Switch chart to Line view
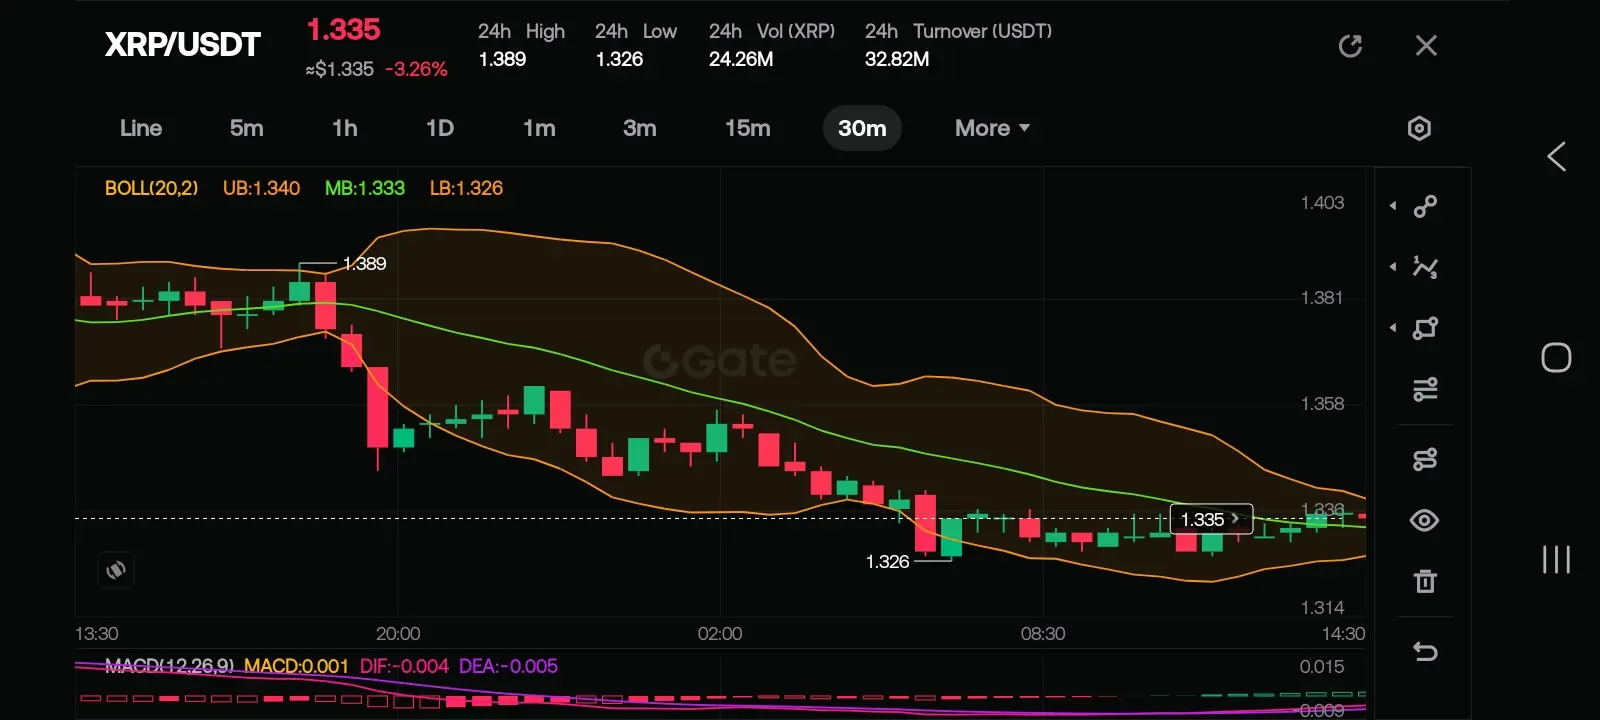The height and width of the screenshot is (720, 1600). [141, 128]
